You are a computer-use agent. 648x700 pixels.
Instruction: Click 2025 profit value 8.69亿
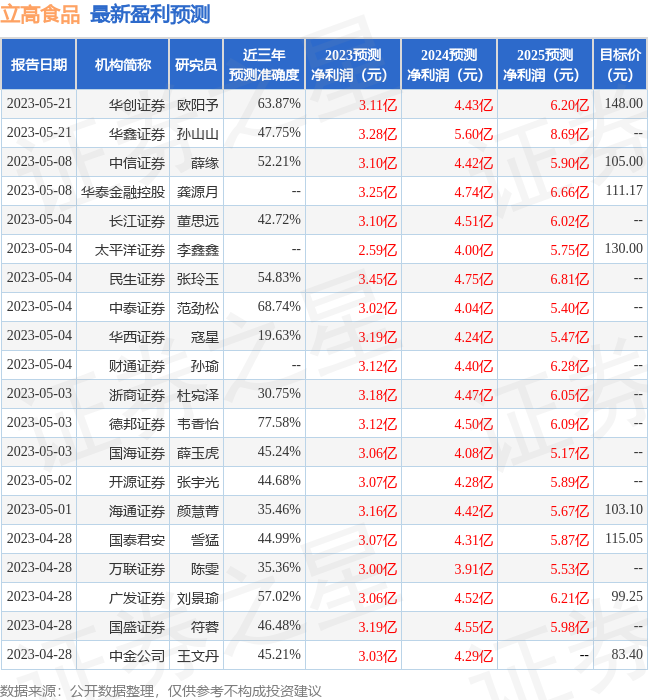[569, 134]
